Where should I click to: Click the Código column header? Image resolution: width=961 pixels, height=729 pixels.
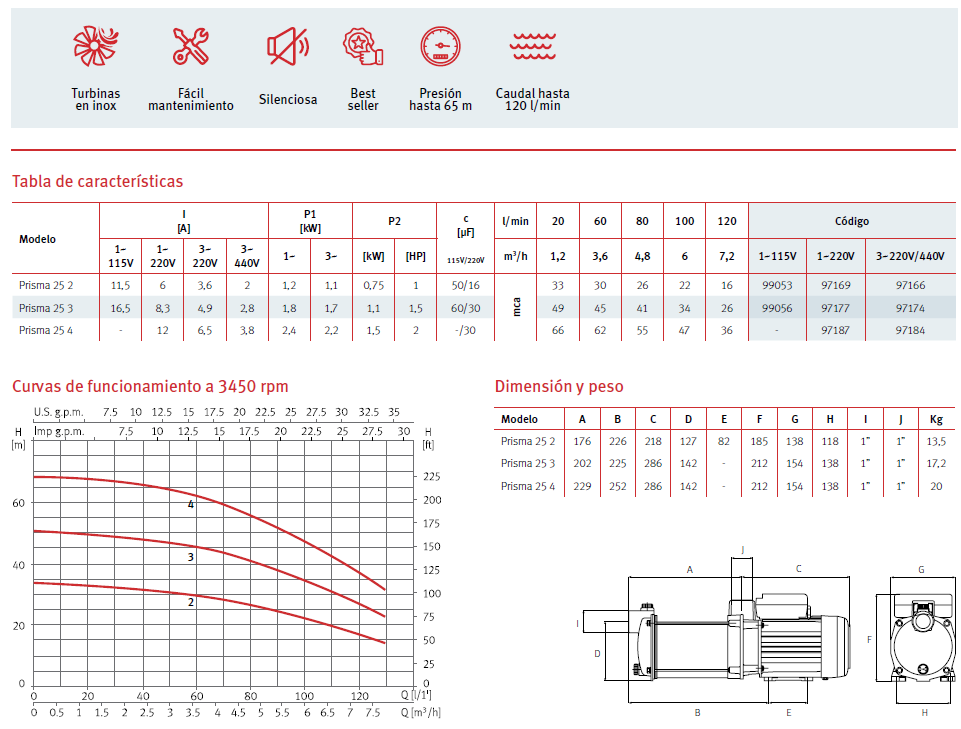[852, 221]
